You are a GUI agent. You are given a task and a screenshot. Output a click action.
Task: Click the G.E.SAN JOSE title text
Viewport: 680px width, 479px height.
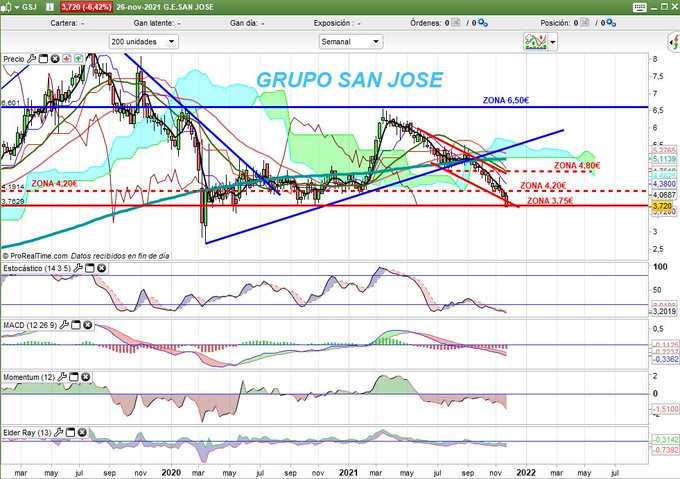coord(188,7)
